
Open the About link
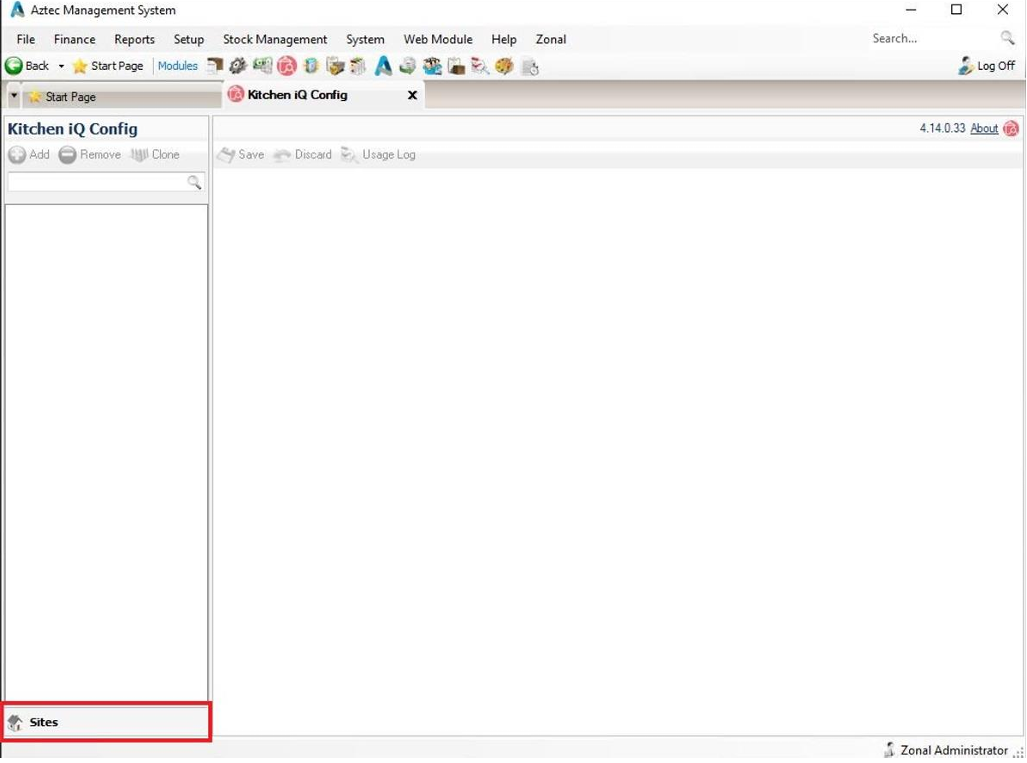pos(984,128)
